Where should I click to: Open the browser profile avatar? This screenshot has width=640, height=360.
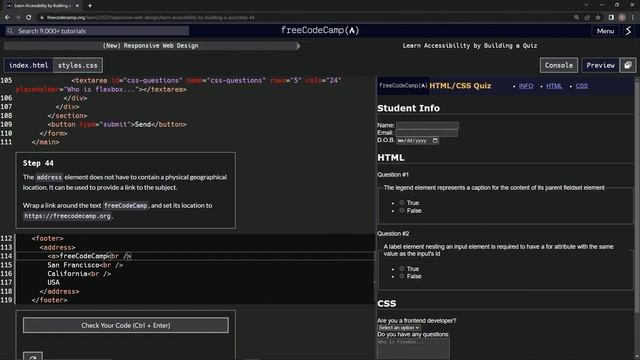tap(622, 18)
